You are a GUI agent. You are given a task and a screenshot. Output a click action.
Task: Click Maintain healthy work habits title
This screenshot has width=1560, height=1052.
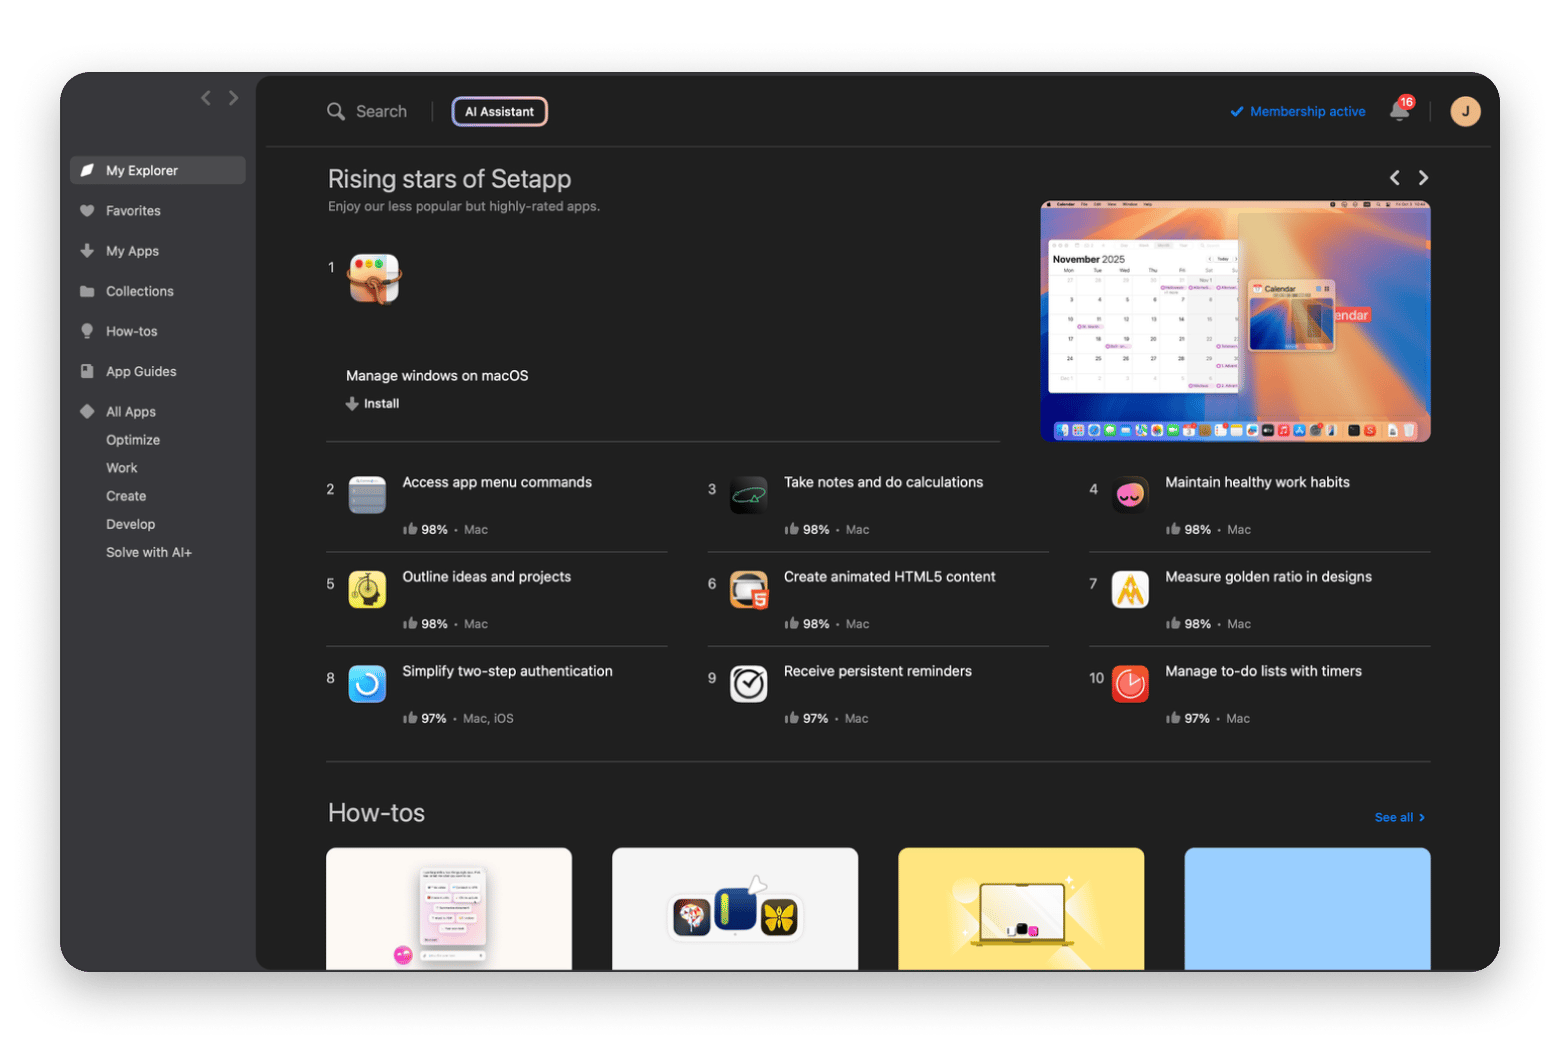[1257, 482]
